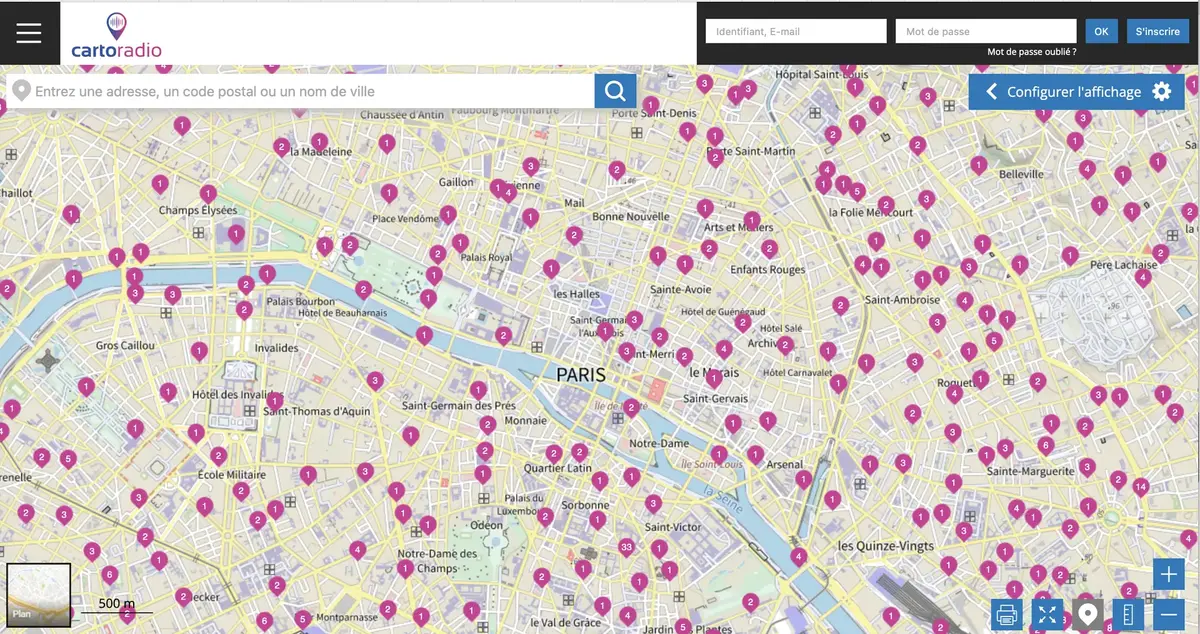Click the magnifier search button
This screenshot has height=634, width=1200.
[x=615, y=91]
